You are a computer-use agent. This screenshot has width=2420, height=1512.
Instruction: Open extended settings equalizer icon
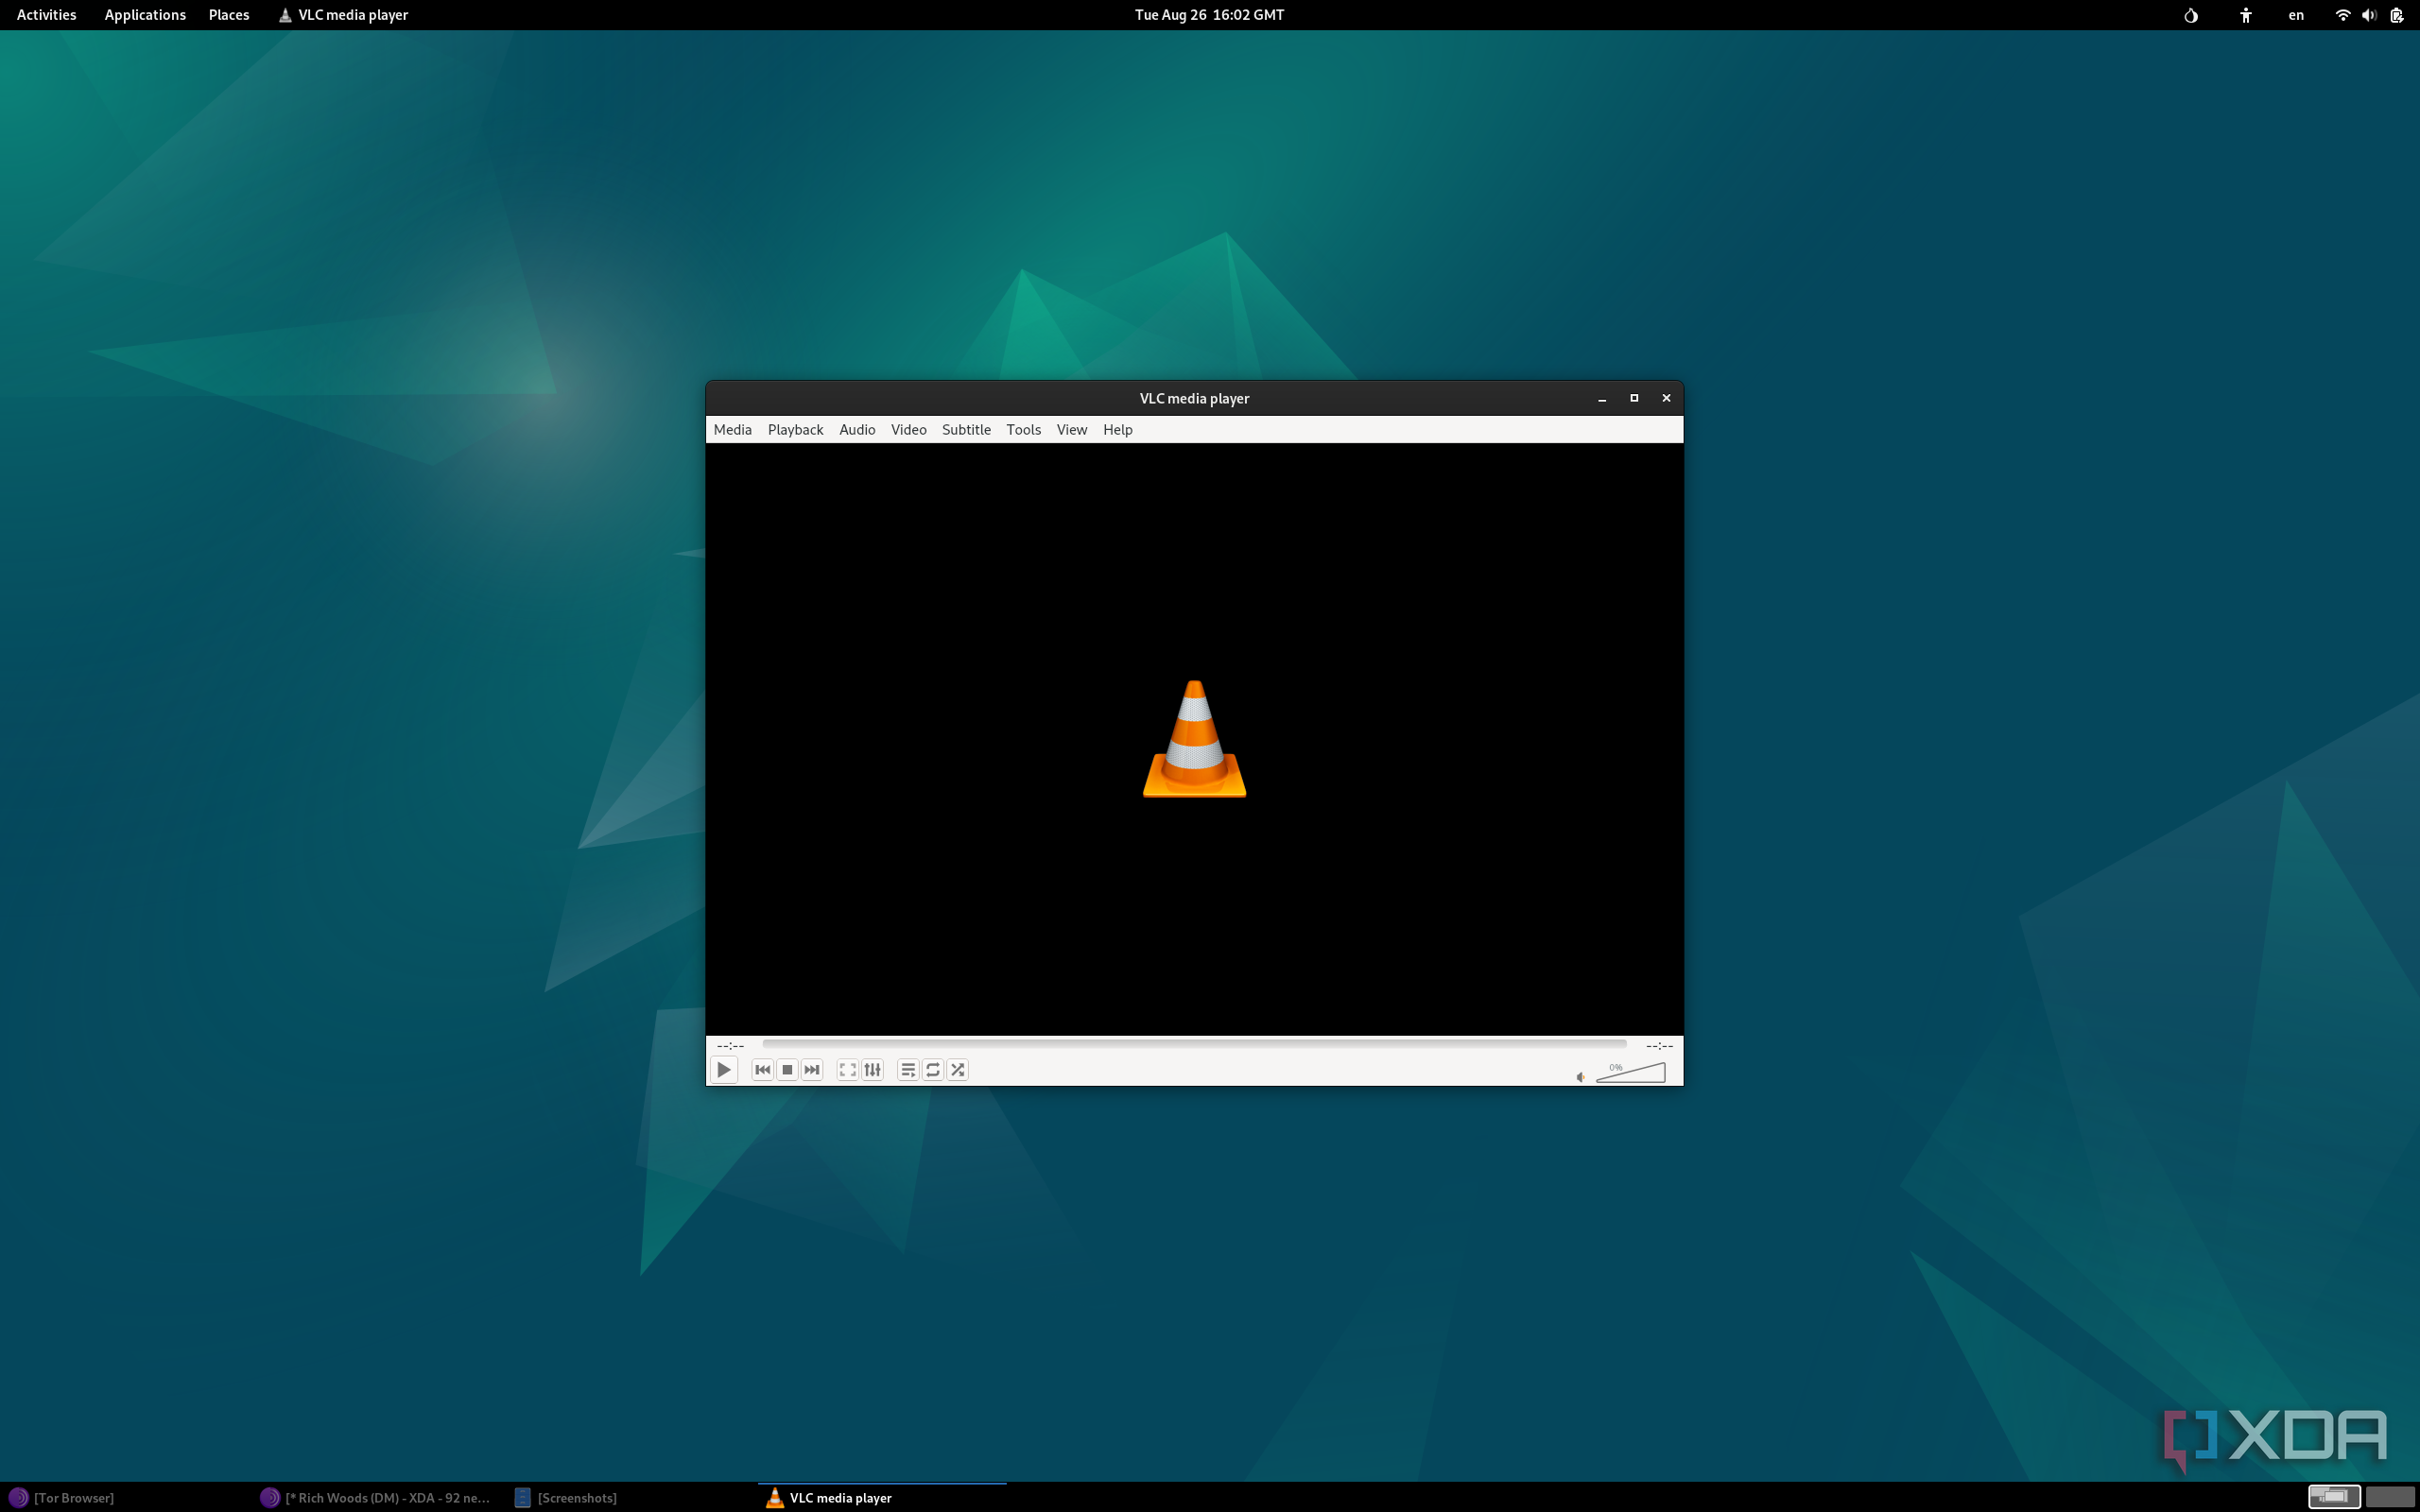point(872,1070)
